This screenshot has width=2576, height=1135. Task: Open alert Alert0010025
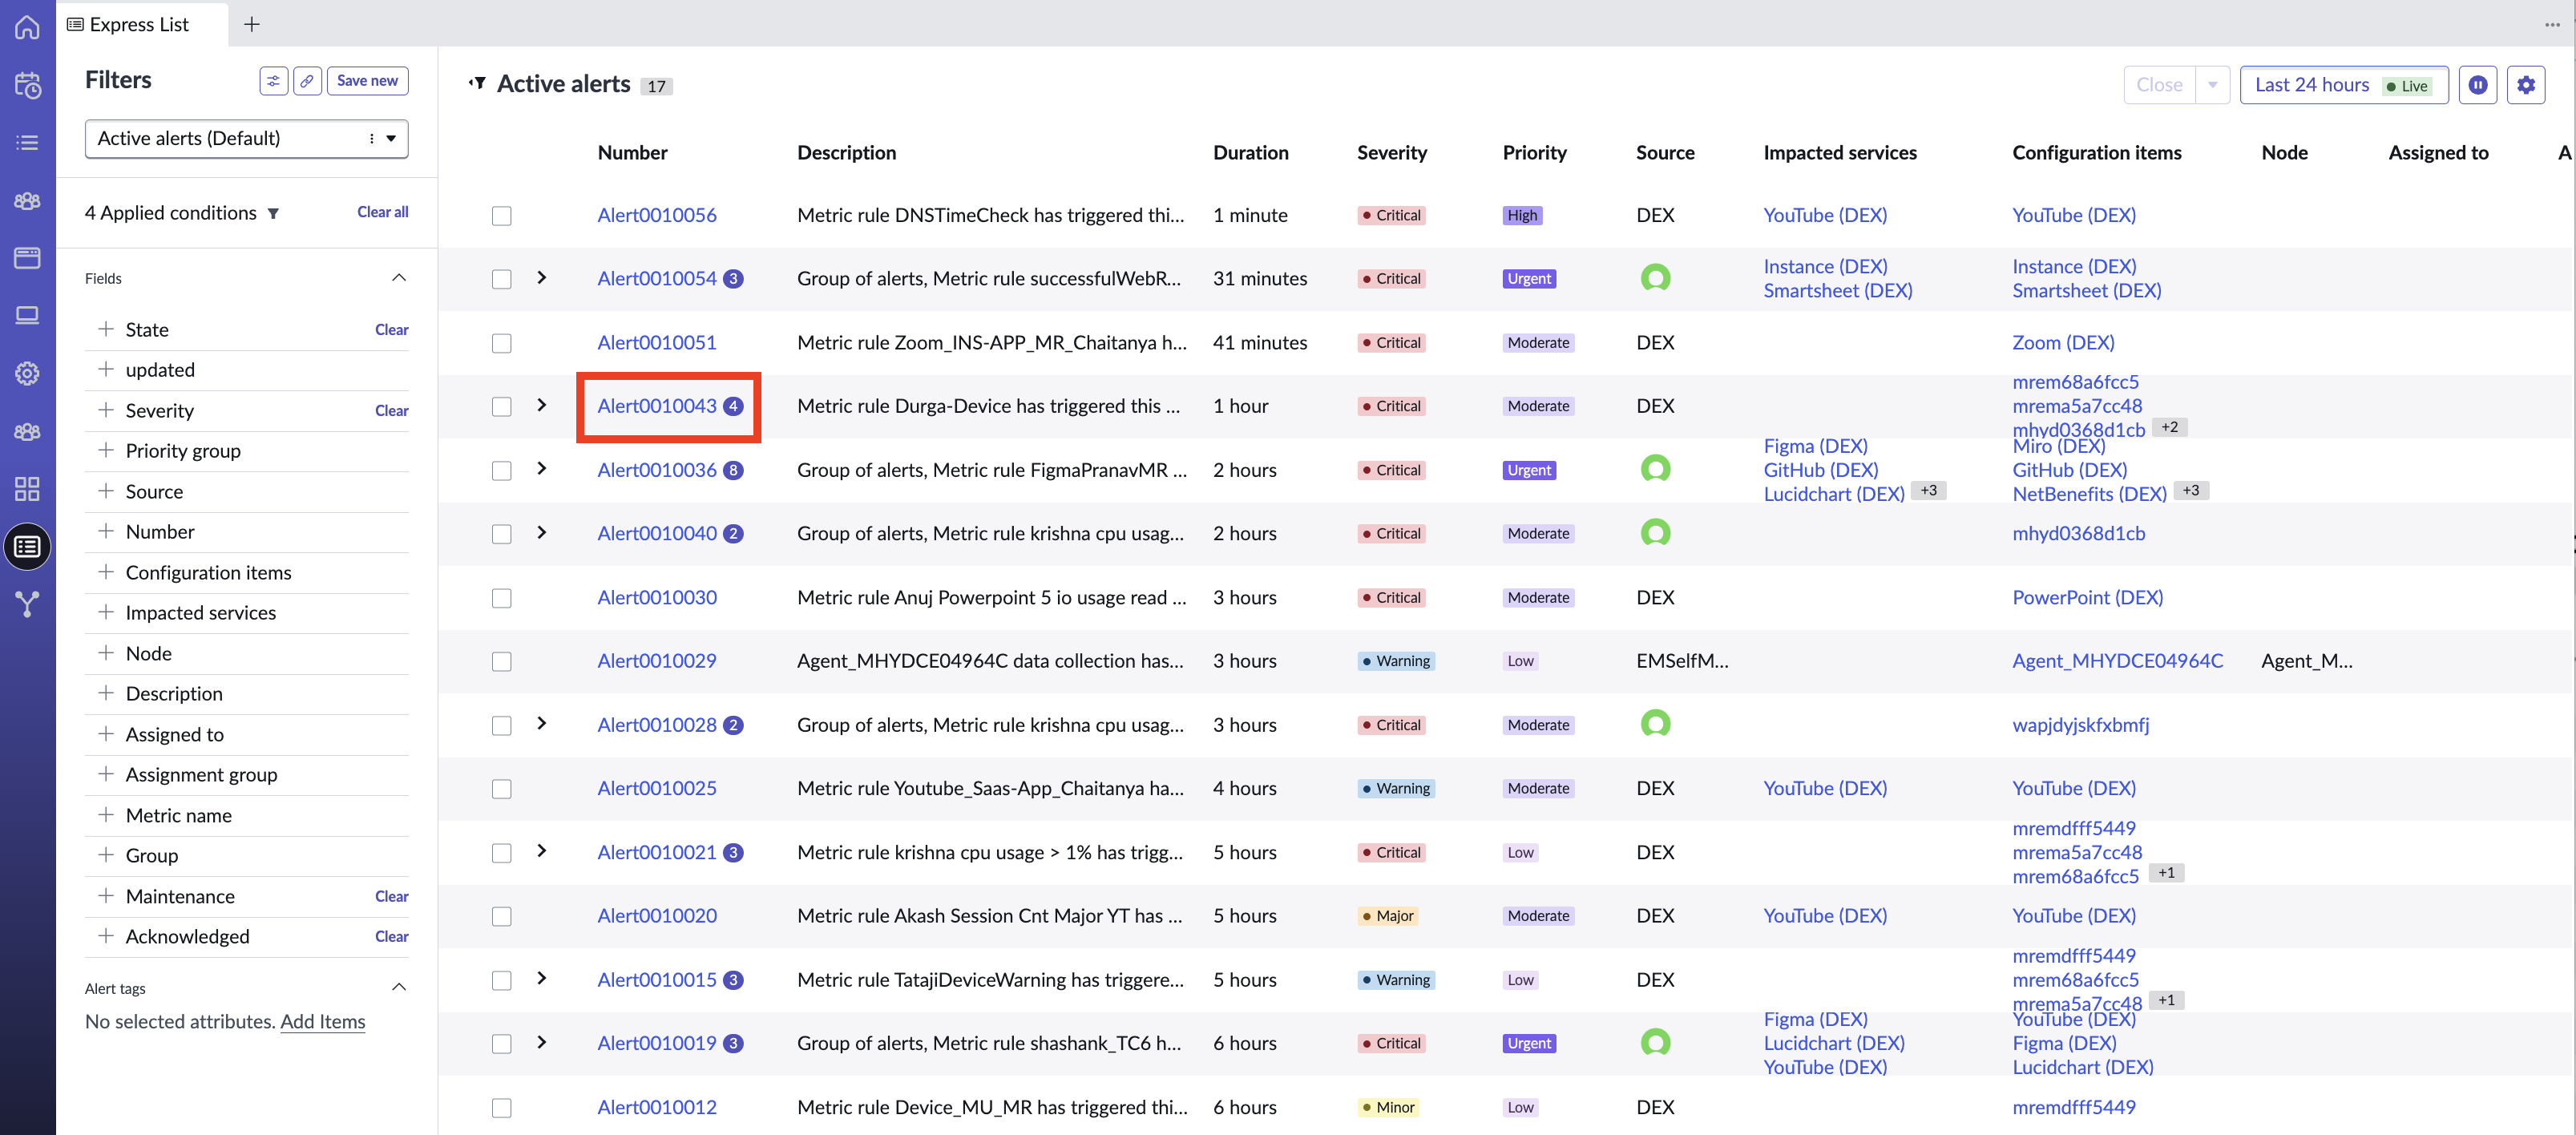(x=656, y=789)
